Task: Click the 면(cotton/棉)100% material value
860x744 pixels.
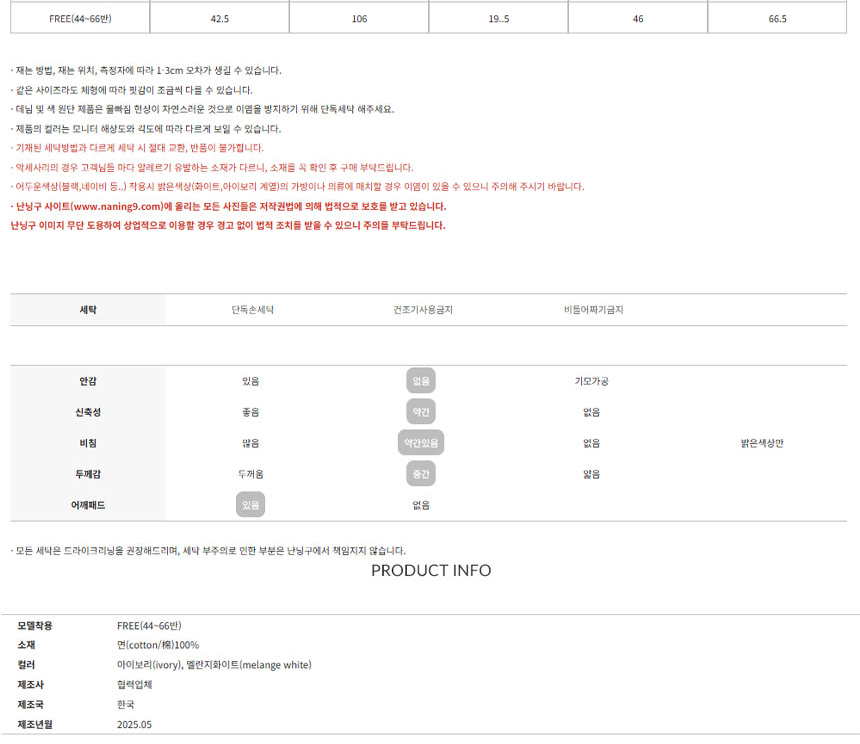Action: [x=158, y=645]
